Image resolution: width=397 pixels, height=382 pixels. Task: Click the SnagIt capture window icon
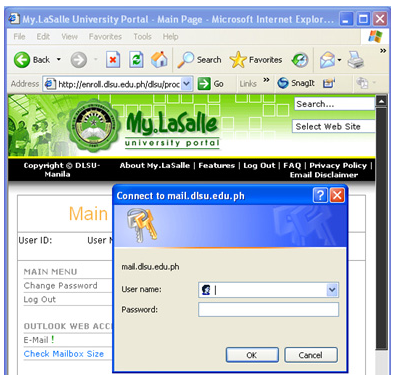point(329,83)
